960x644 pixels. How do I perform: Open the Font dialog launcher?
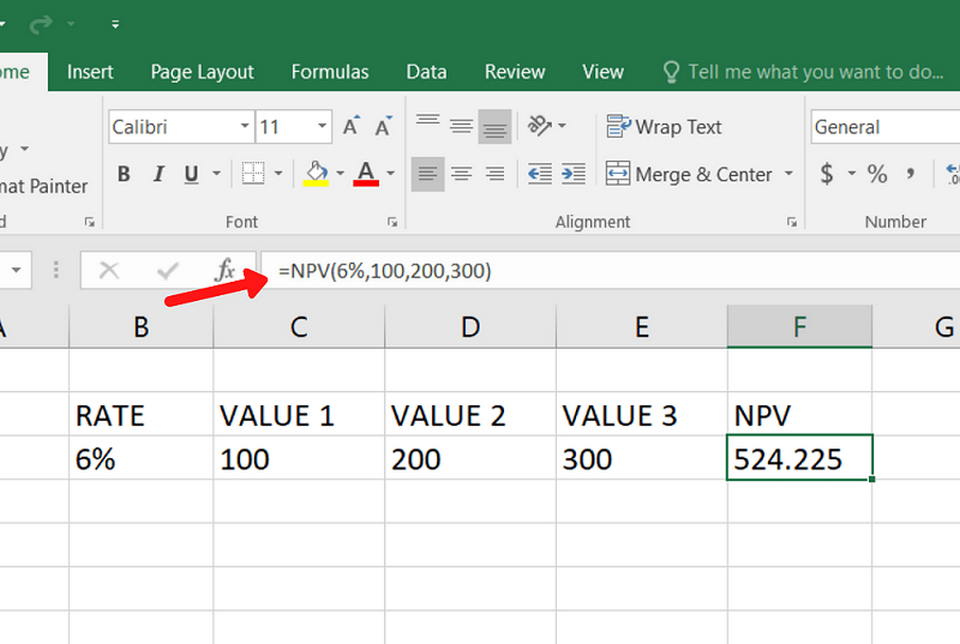(392, 222)
